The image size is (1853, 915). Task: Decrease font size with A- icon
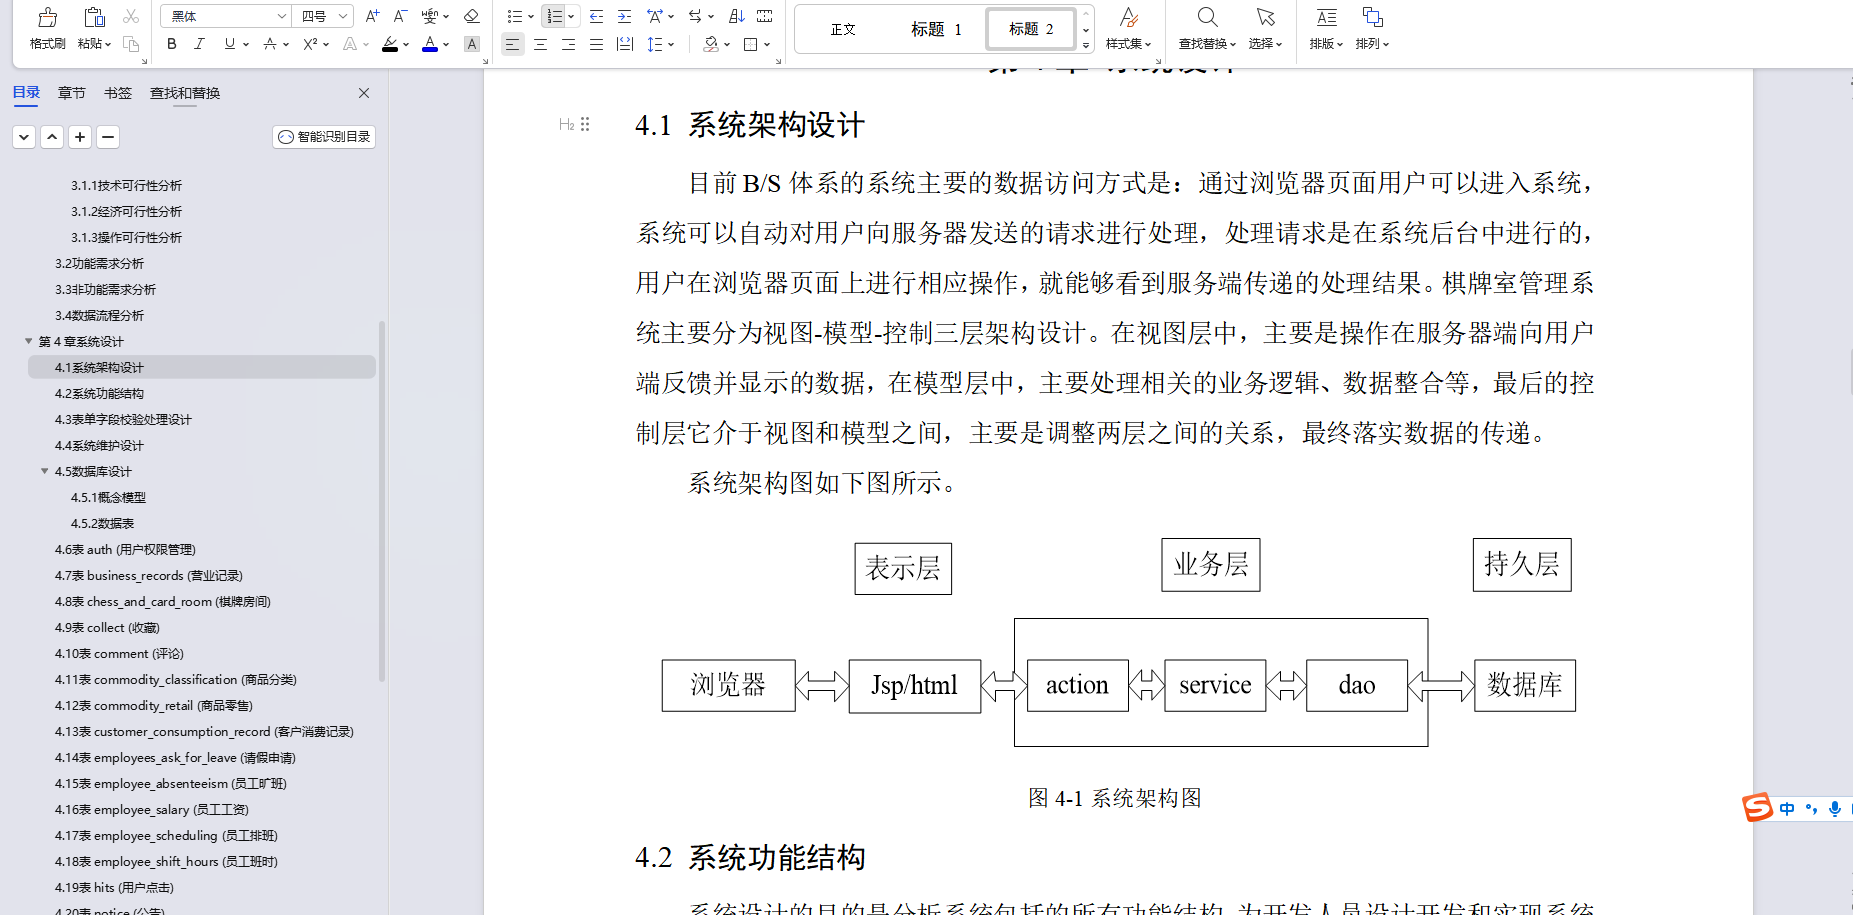click(400, 16)
